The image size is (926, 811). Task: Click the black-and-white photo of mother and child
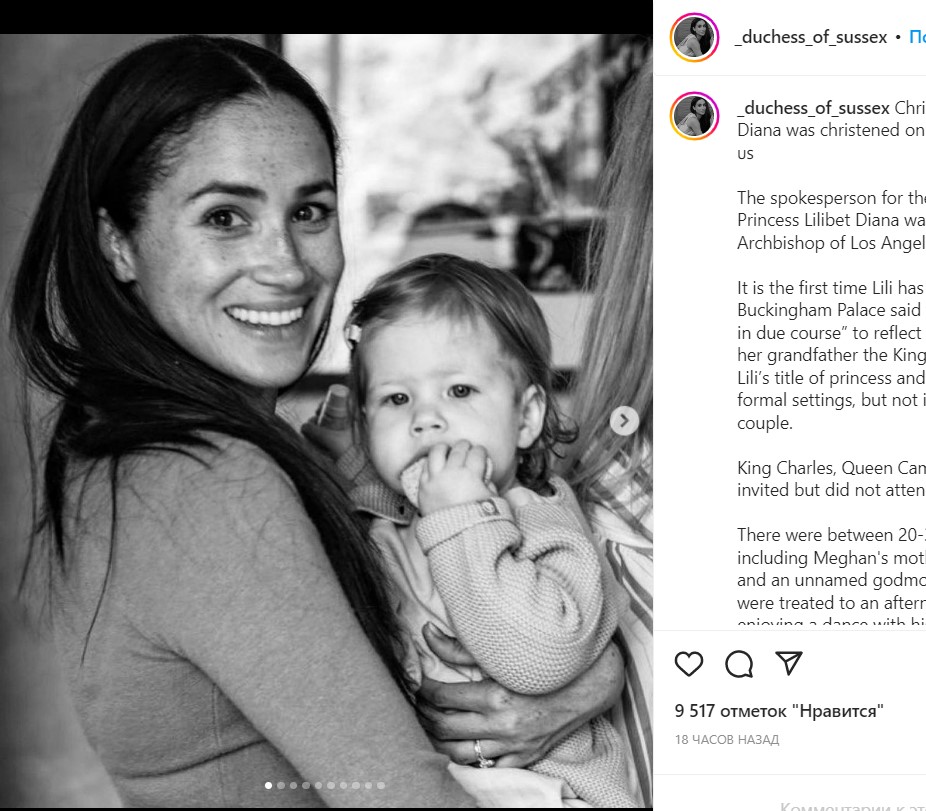[326, 421]
